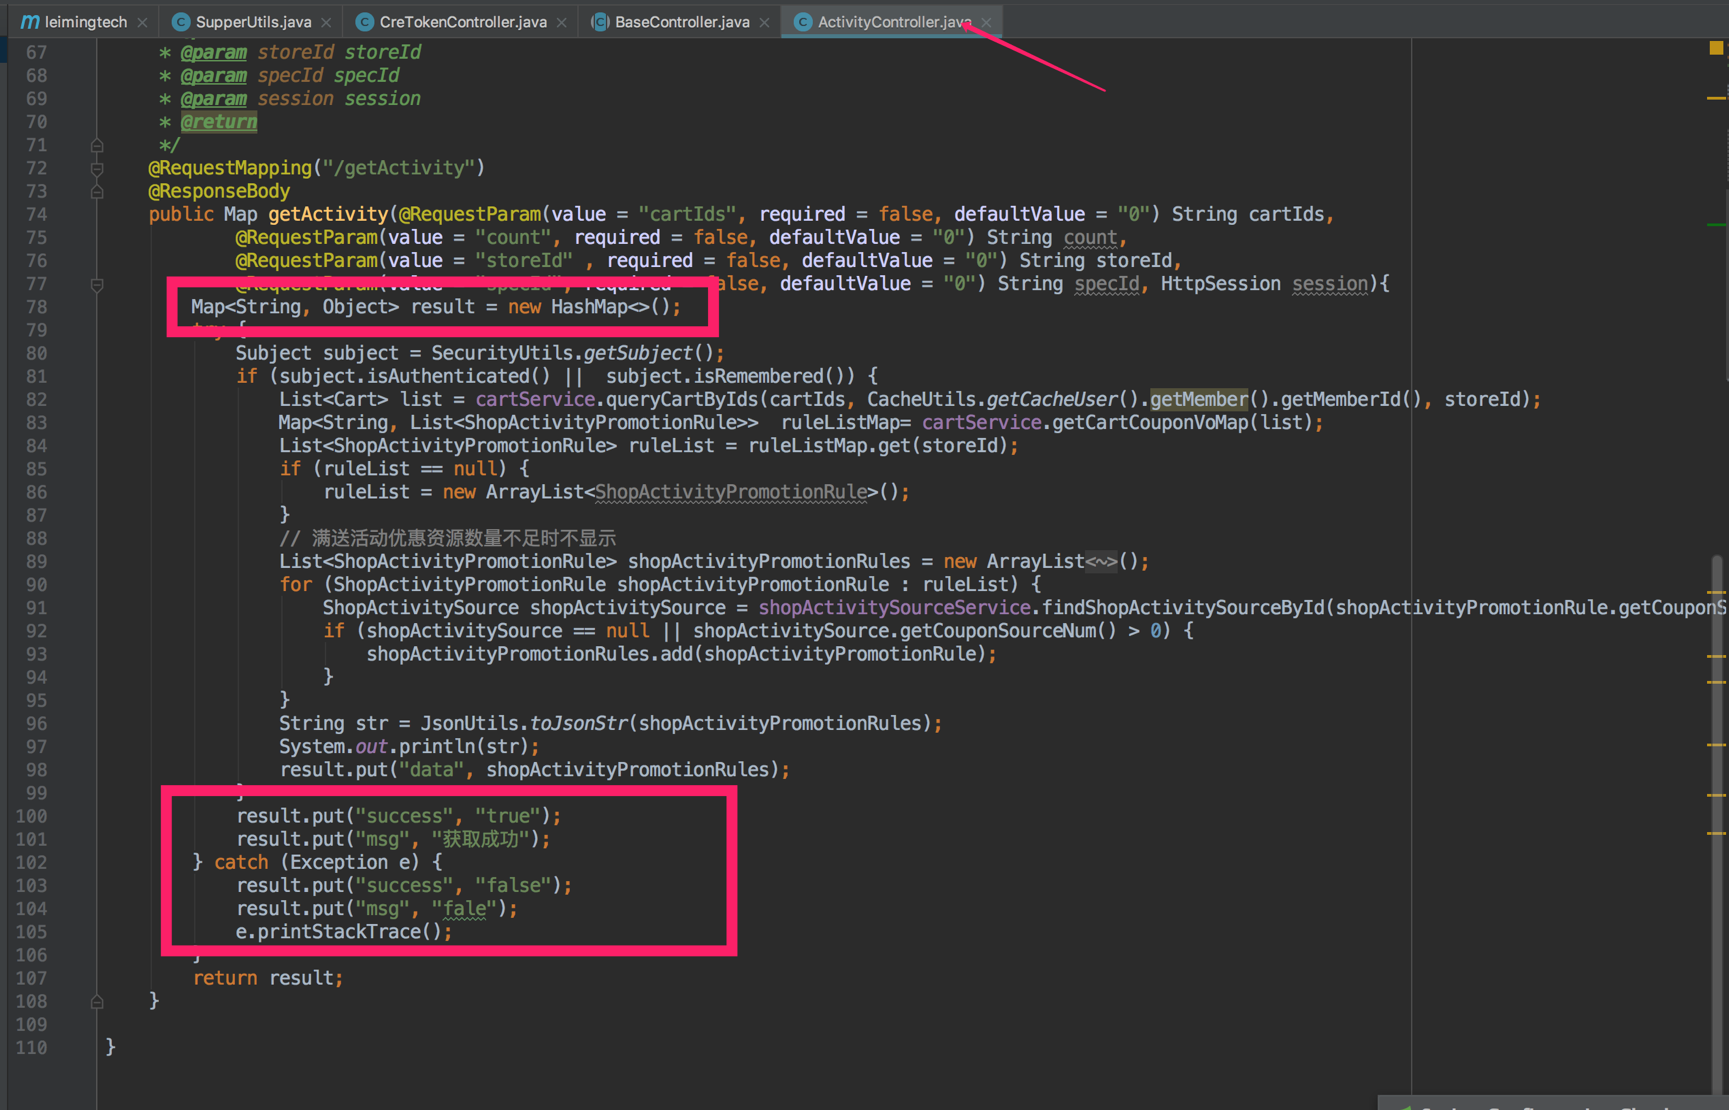The width and height of the screenshot is (1729, 1110).
Task: Click the getActivity method name
Action: (x=327, y=214)
